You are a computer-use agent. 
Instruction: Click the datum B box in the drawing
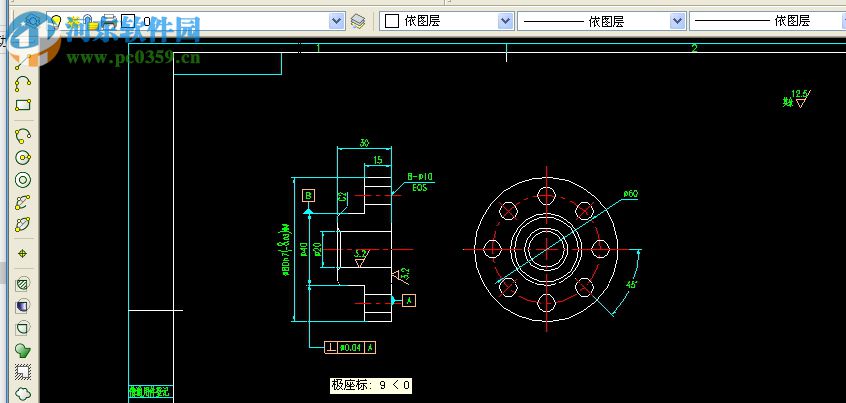308,195
